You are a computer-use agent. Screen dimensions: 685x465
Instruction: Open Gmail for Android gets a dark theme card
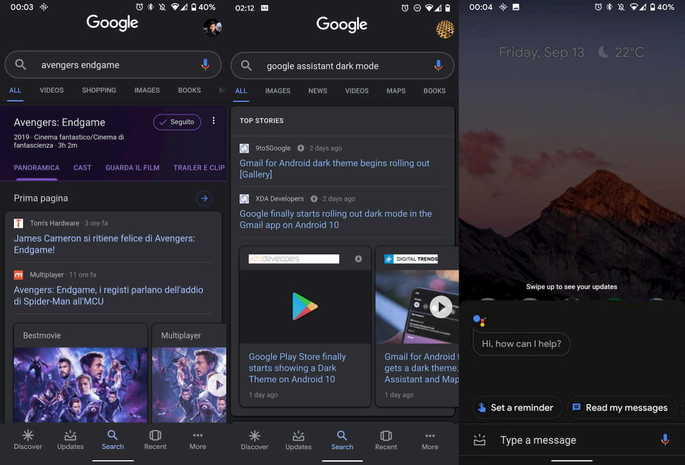[x=421, y=368]
